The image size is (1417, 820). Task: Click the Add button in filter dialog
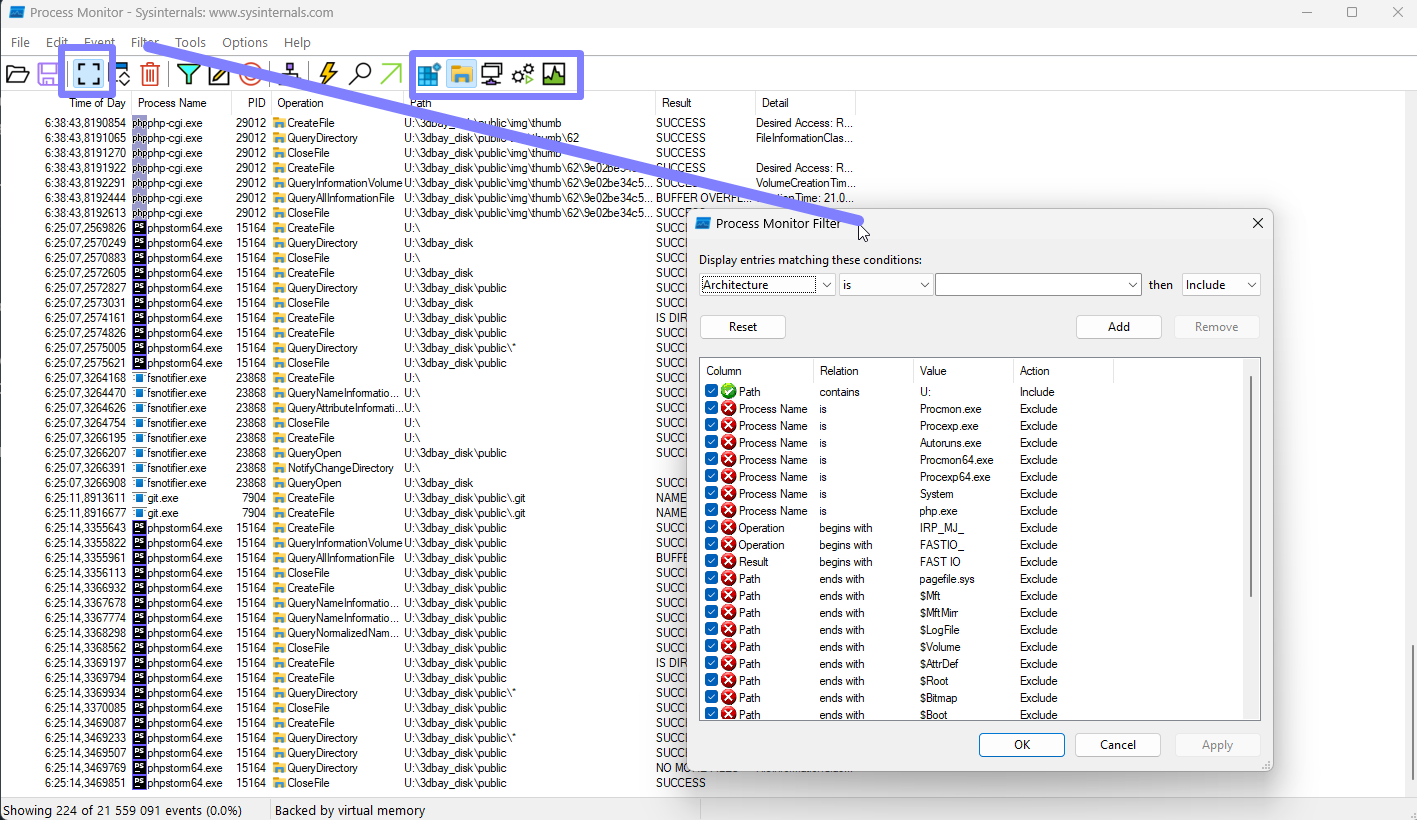[1118, 327]
